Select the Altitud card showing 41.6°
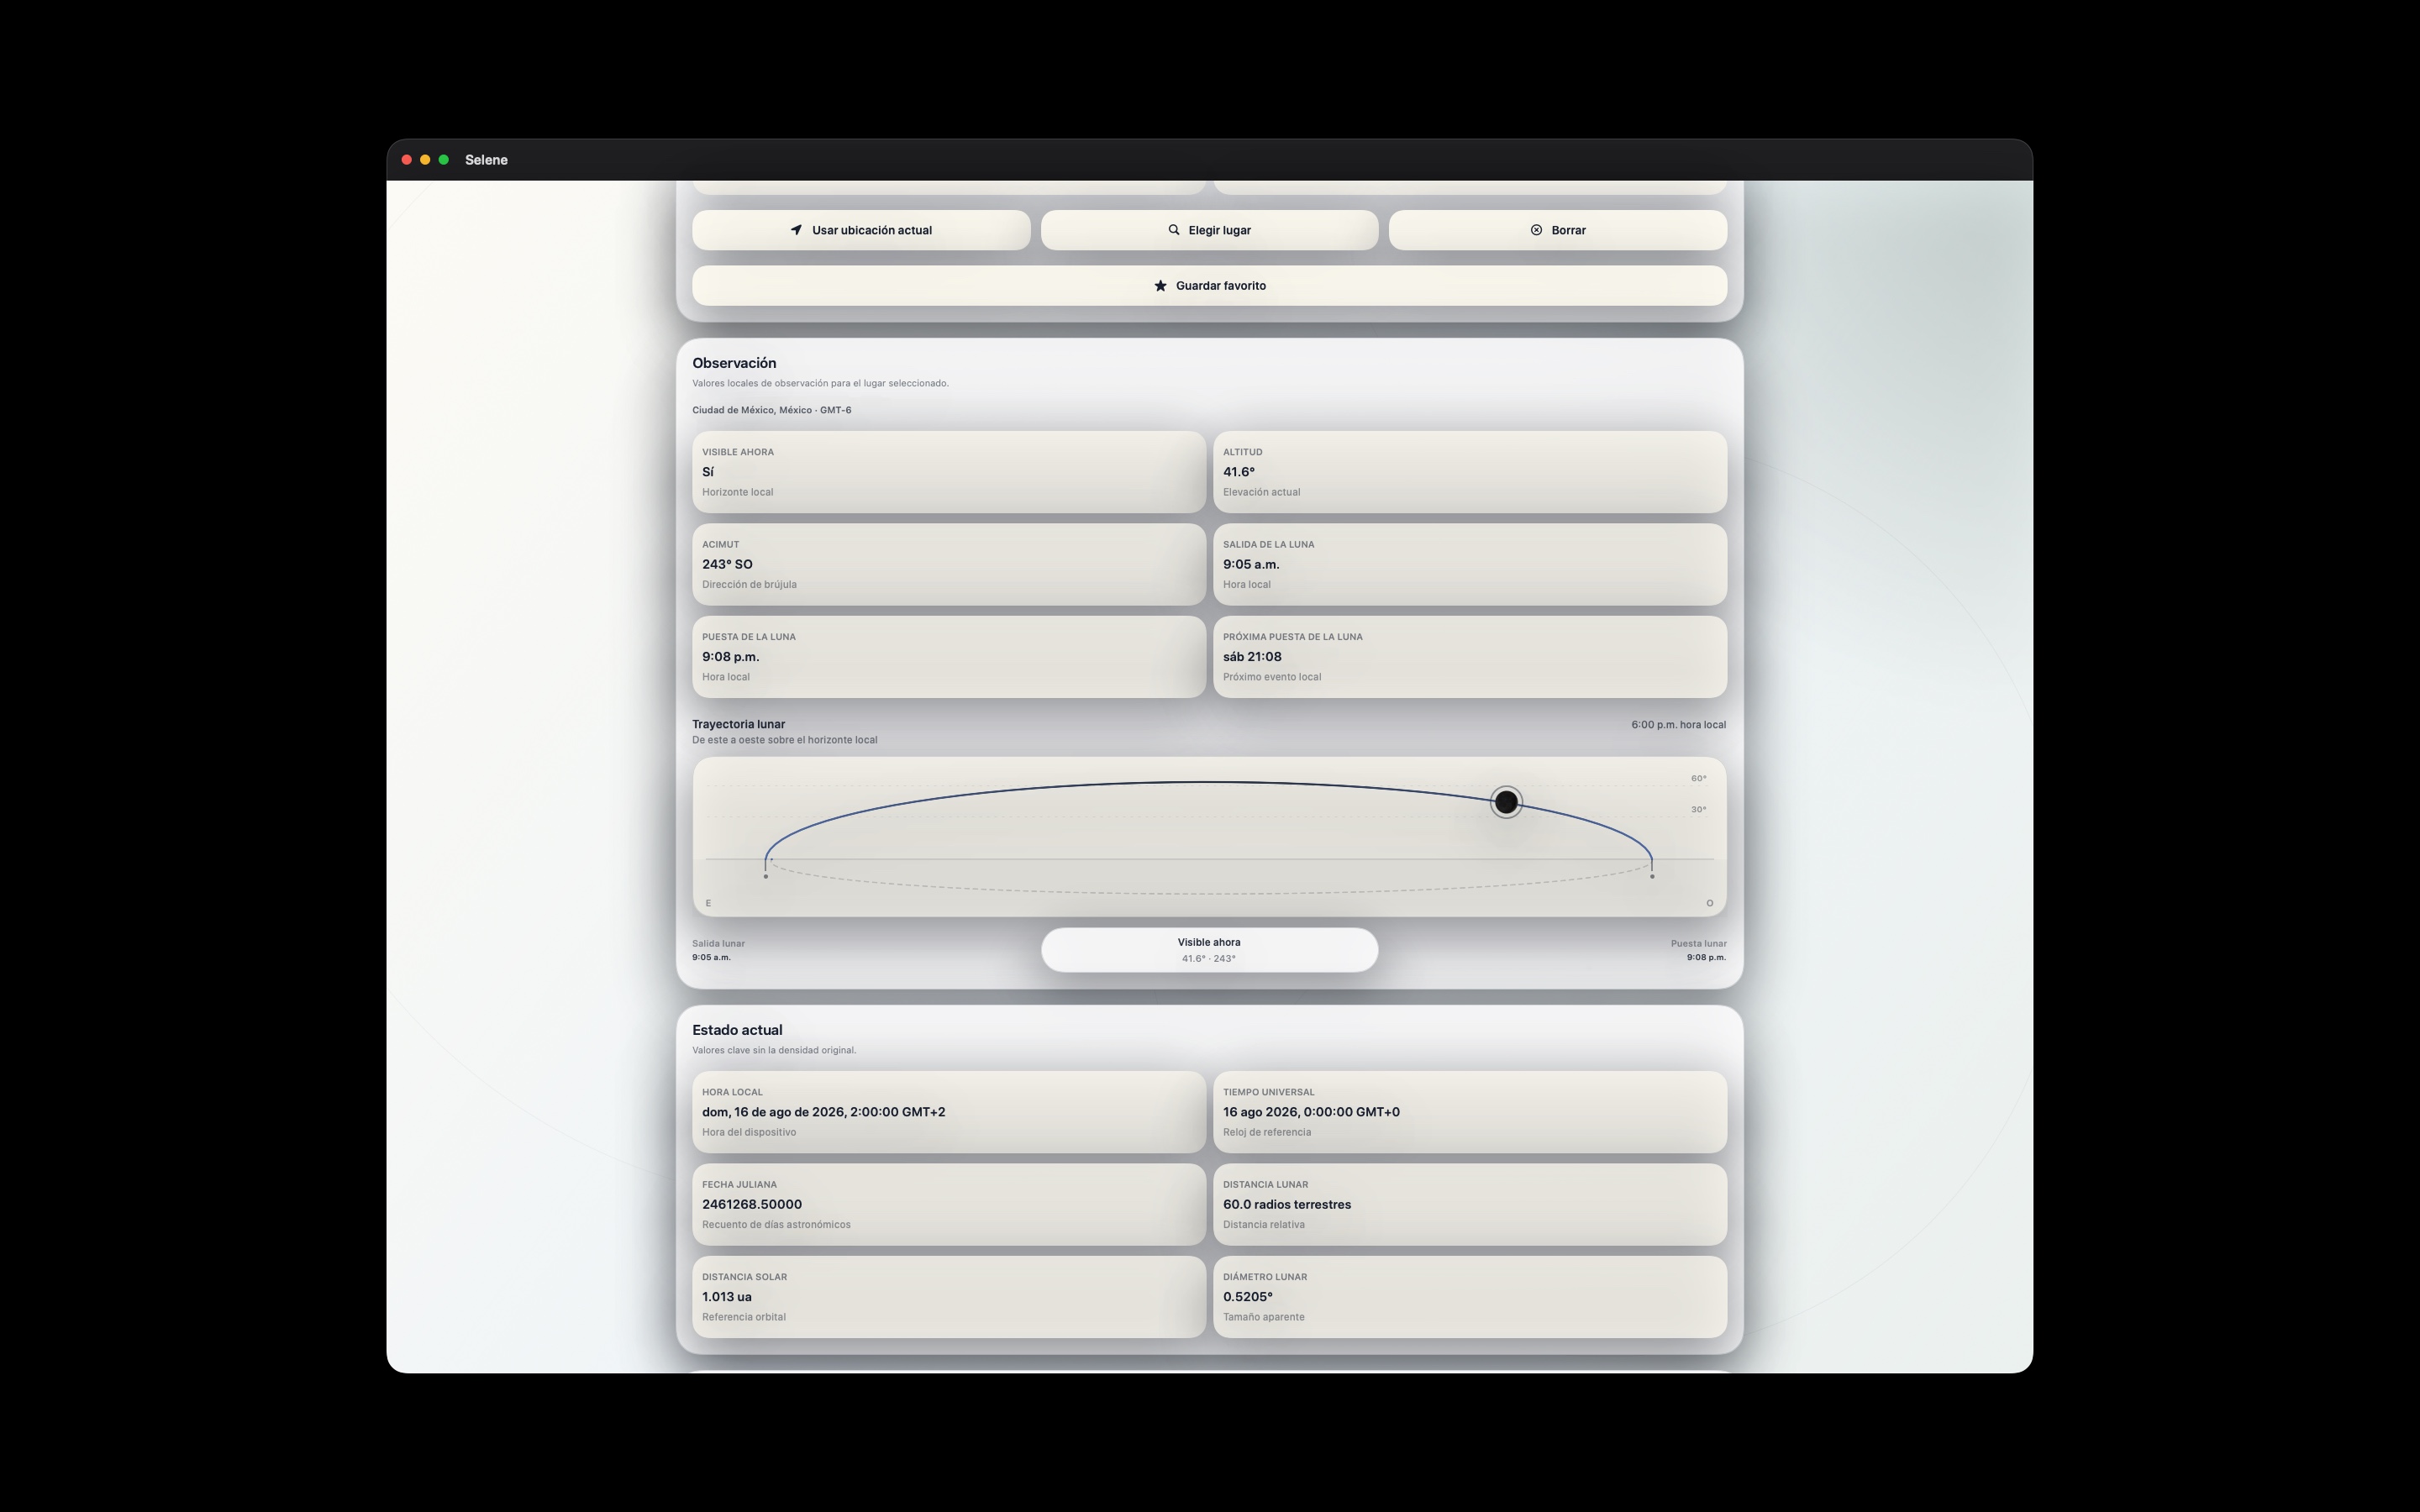Screen dimensions: 2420x1512 point(1470,472)
